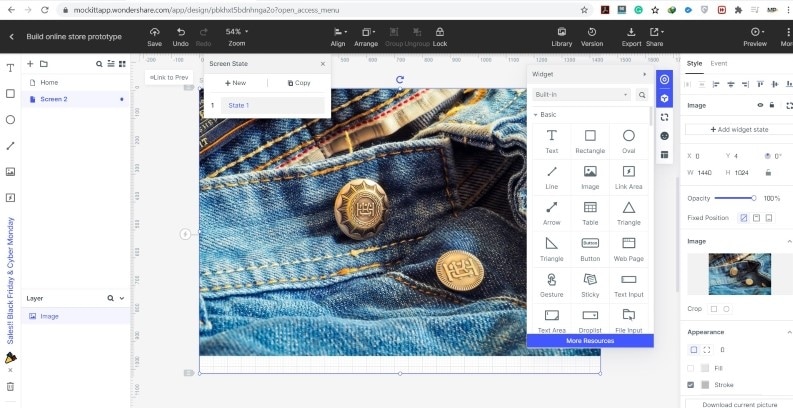This screenshot has width=793, height=408.
Task: Click the Undo arrow
Action: tap(180, 32)
